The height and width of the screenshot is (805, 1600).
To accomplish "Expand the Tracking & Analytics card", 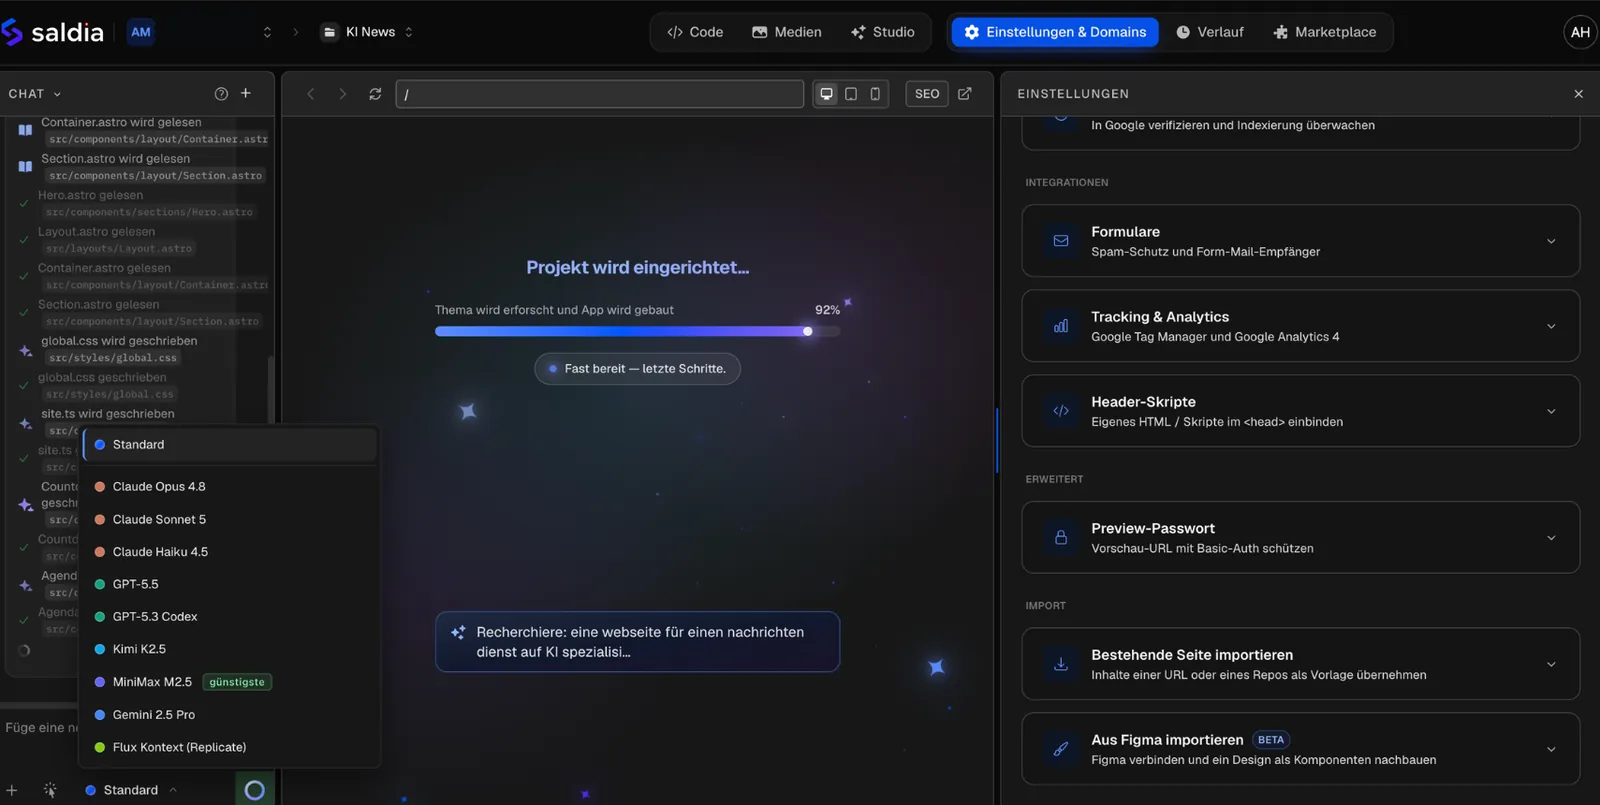I will pyautogui.click(x=1300, y=326).
